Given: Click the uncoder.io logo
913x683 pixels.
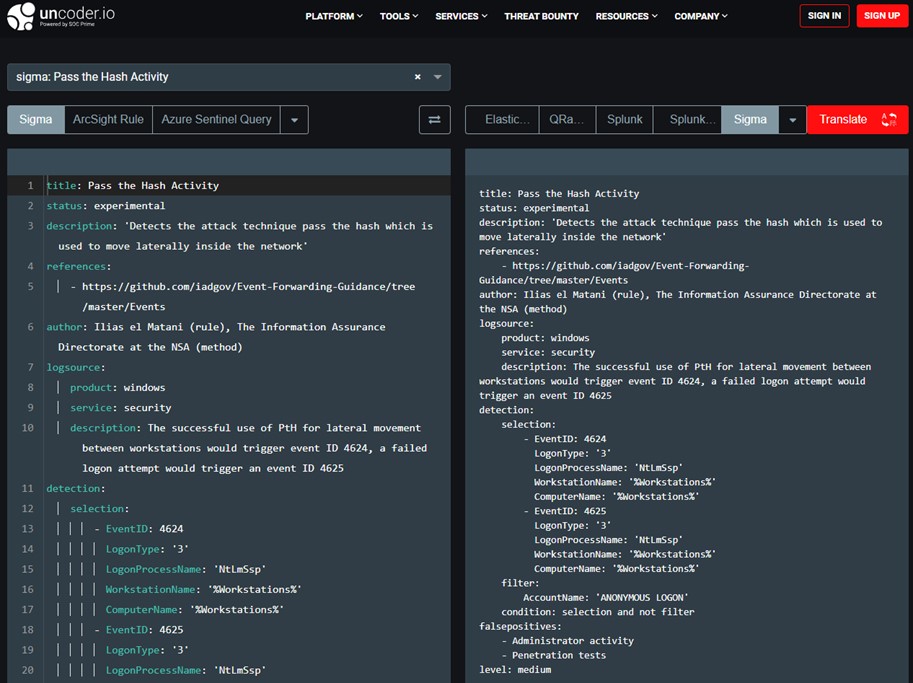Looking at the screenshot, I should pyautogui.click(x=62, y=17).
